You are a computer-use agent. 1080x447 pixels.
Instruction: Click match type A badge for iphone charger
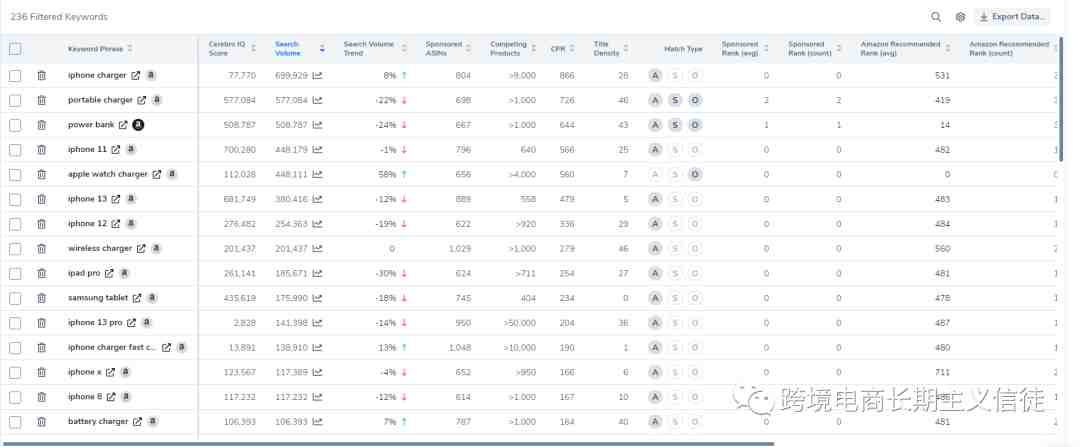[655, 75]
